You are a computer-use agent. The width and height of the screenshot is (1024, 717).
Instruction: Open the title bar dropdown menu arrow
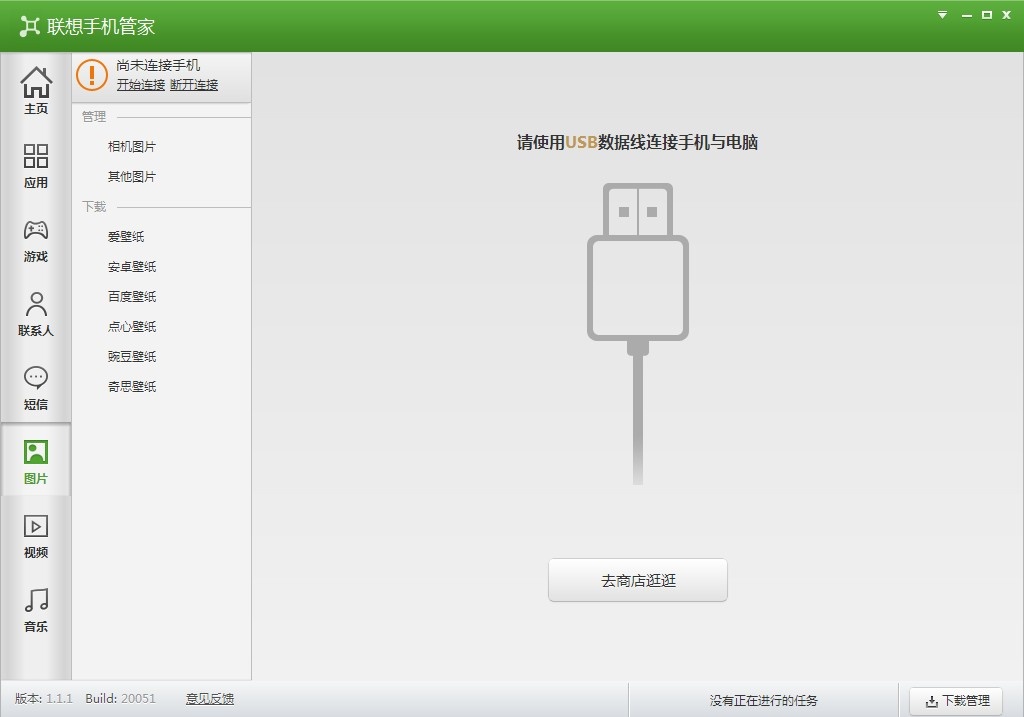coord(942,14)
